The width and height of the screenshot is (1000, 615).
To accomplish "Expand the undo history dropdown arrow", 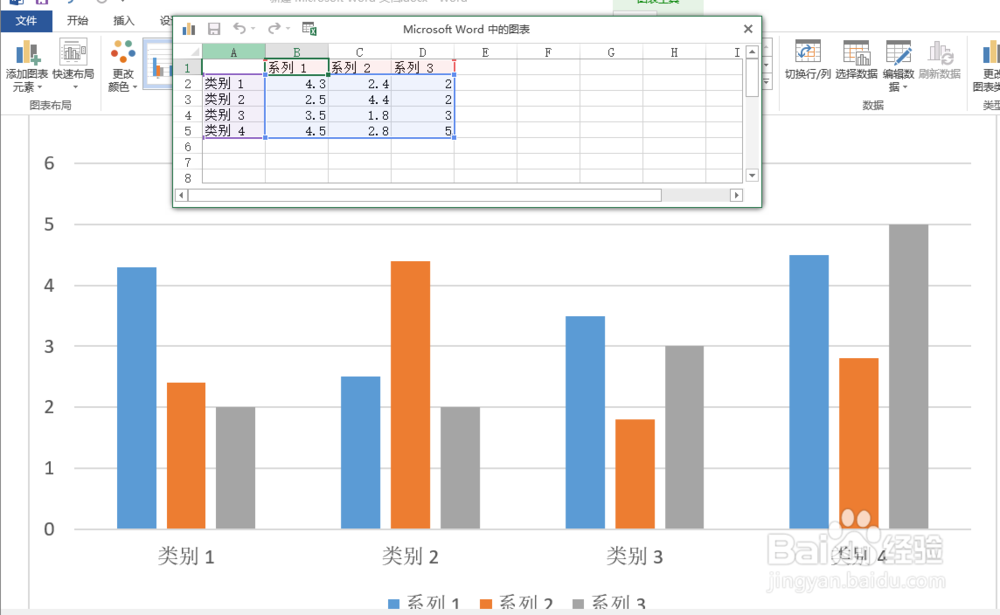I will pos(253,29).
